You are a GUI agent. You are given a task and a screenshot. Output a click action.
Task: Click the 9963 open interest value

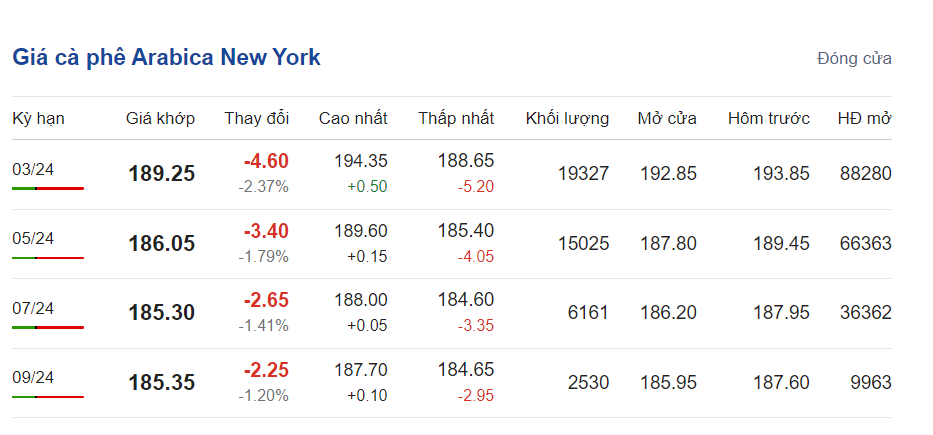pyautogui.click(x=867, y=382)
